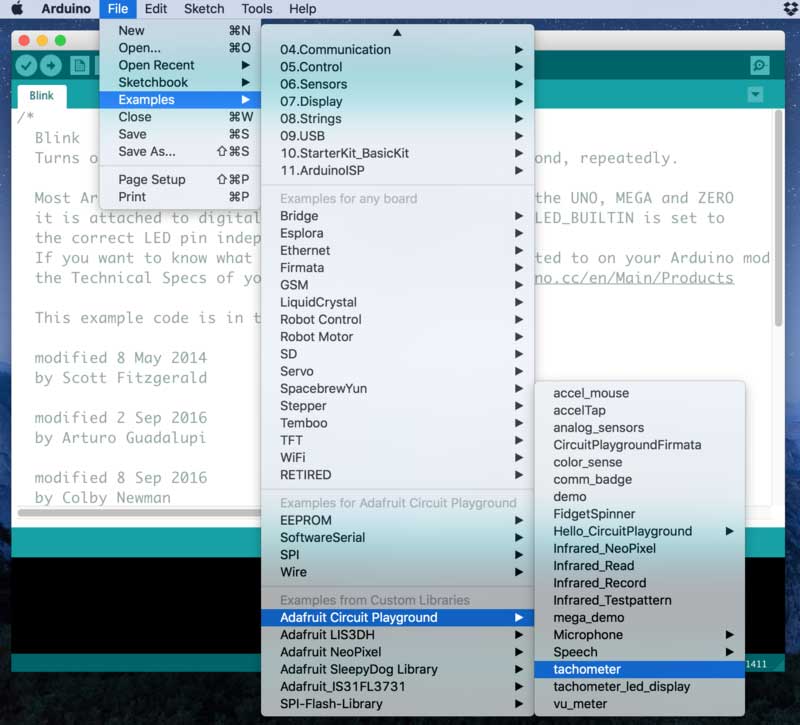This screenshot has width=800, height=725.
Task: Choose Page Setup from File menu
Action: point(152,179)
